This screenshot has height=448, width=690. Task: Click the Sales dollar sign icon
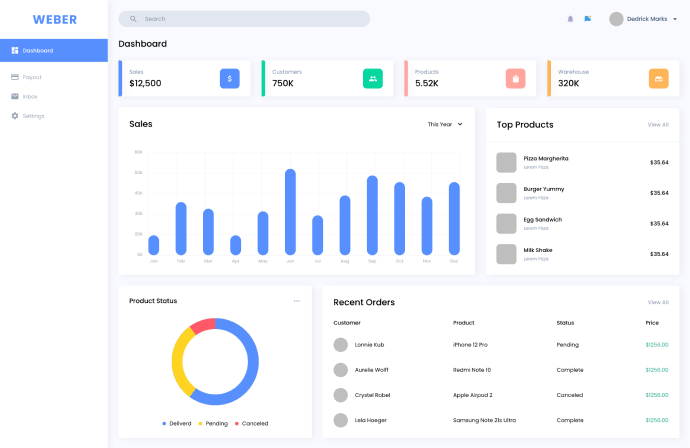click(230, 78)
